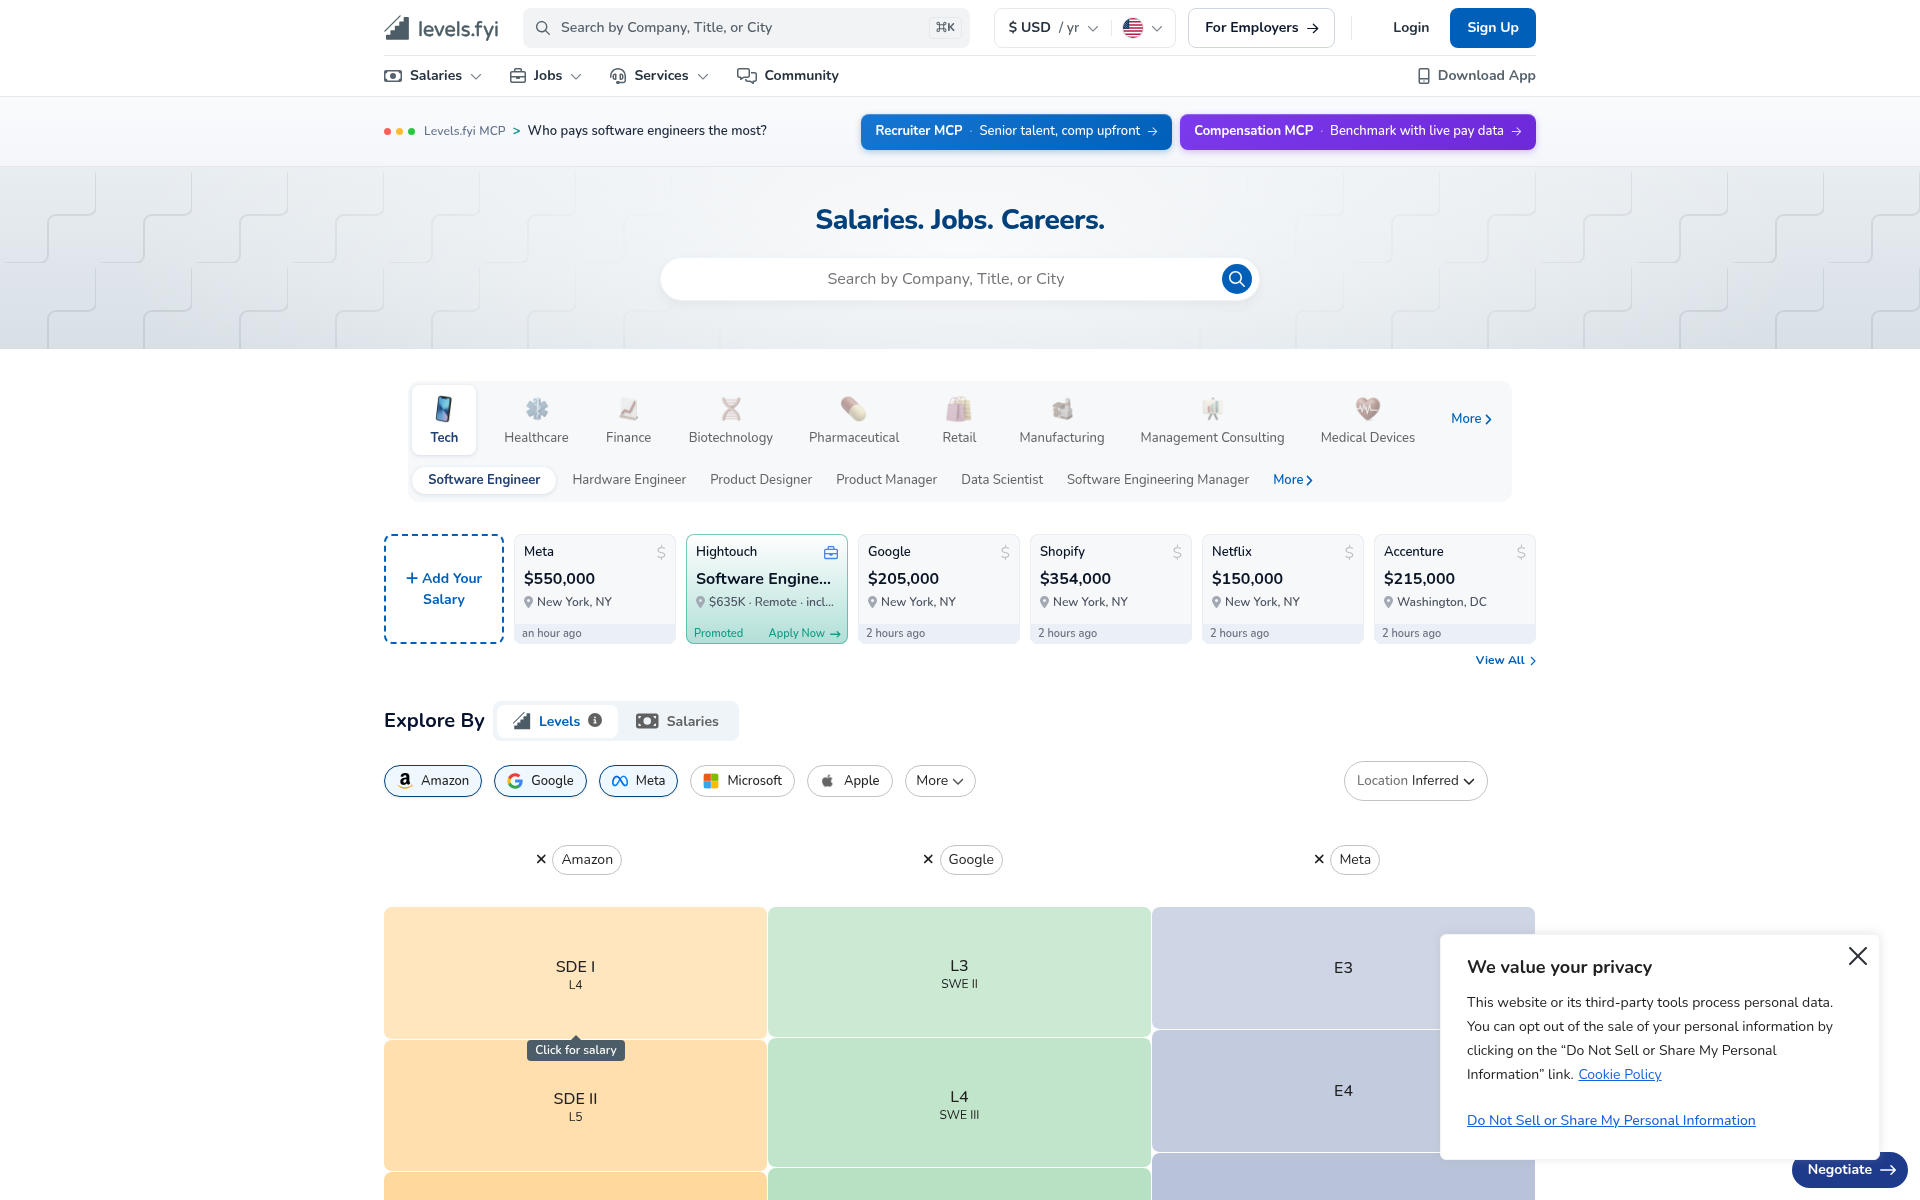Select the Data Scientist role tab

click(1002, 480)
